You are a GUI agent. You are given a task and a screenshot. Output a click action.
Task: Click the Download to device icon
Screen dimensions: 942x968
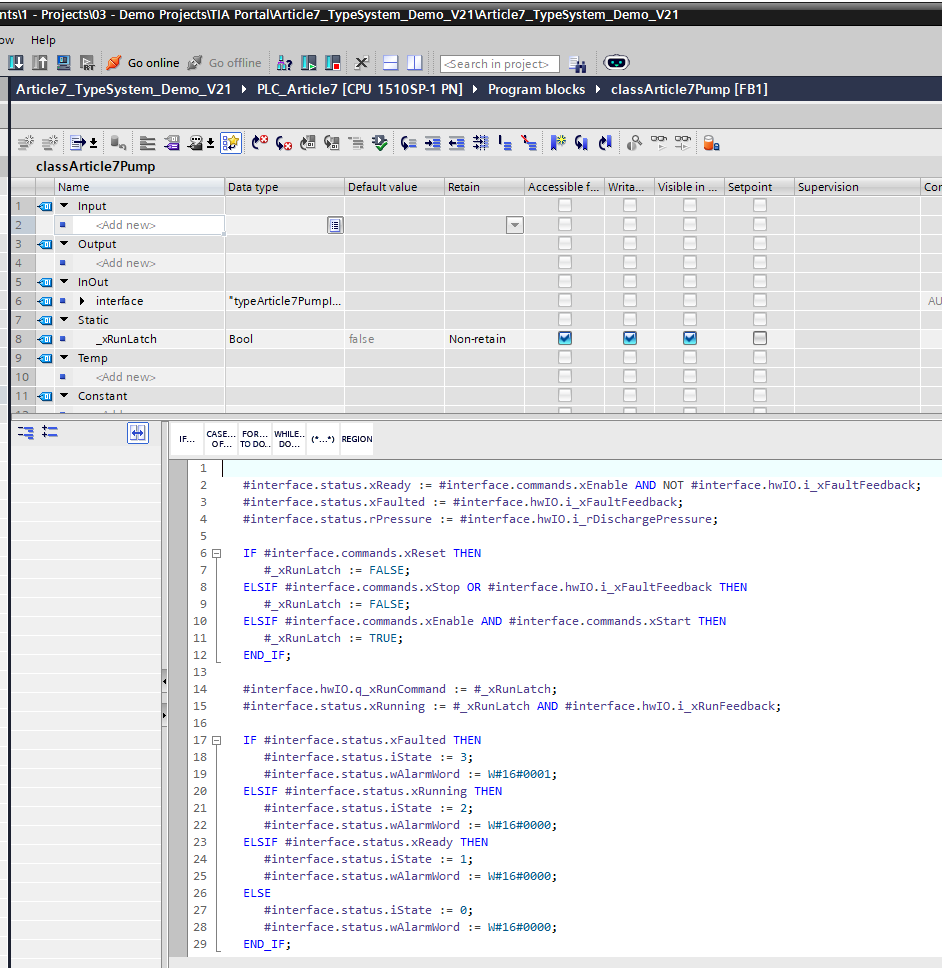click(15, 62)
